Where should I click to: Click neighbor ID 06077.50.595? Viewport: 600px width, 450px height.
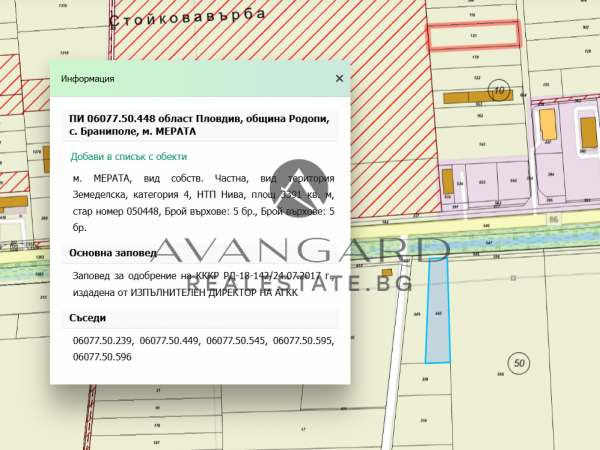303,341
